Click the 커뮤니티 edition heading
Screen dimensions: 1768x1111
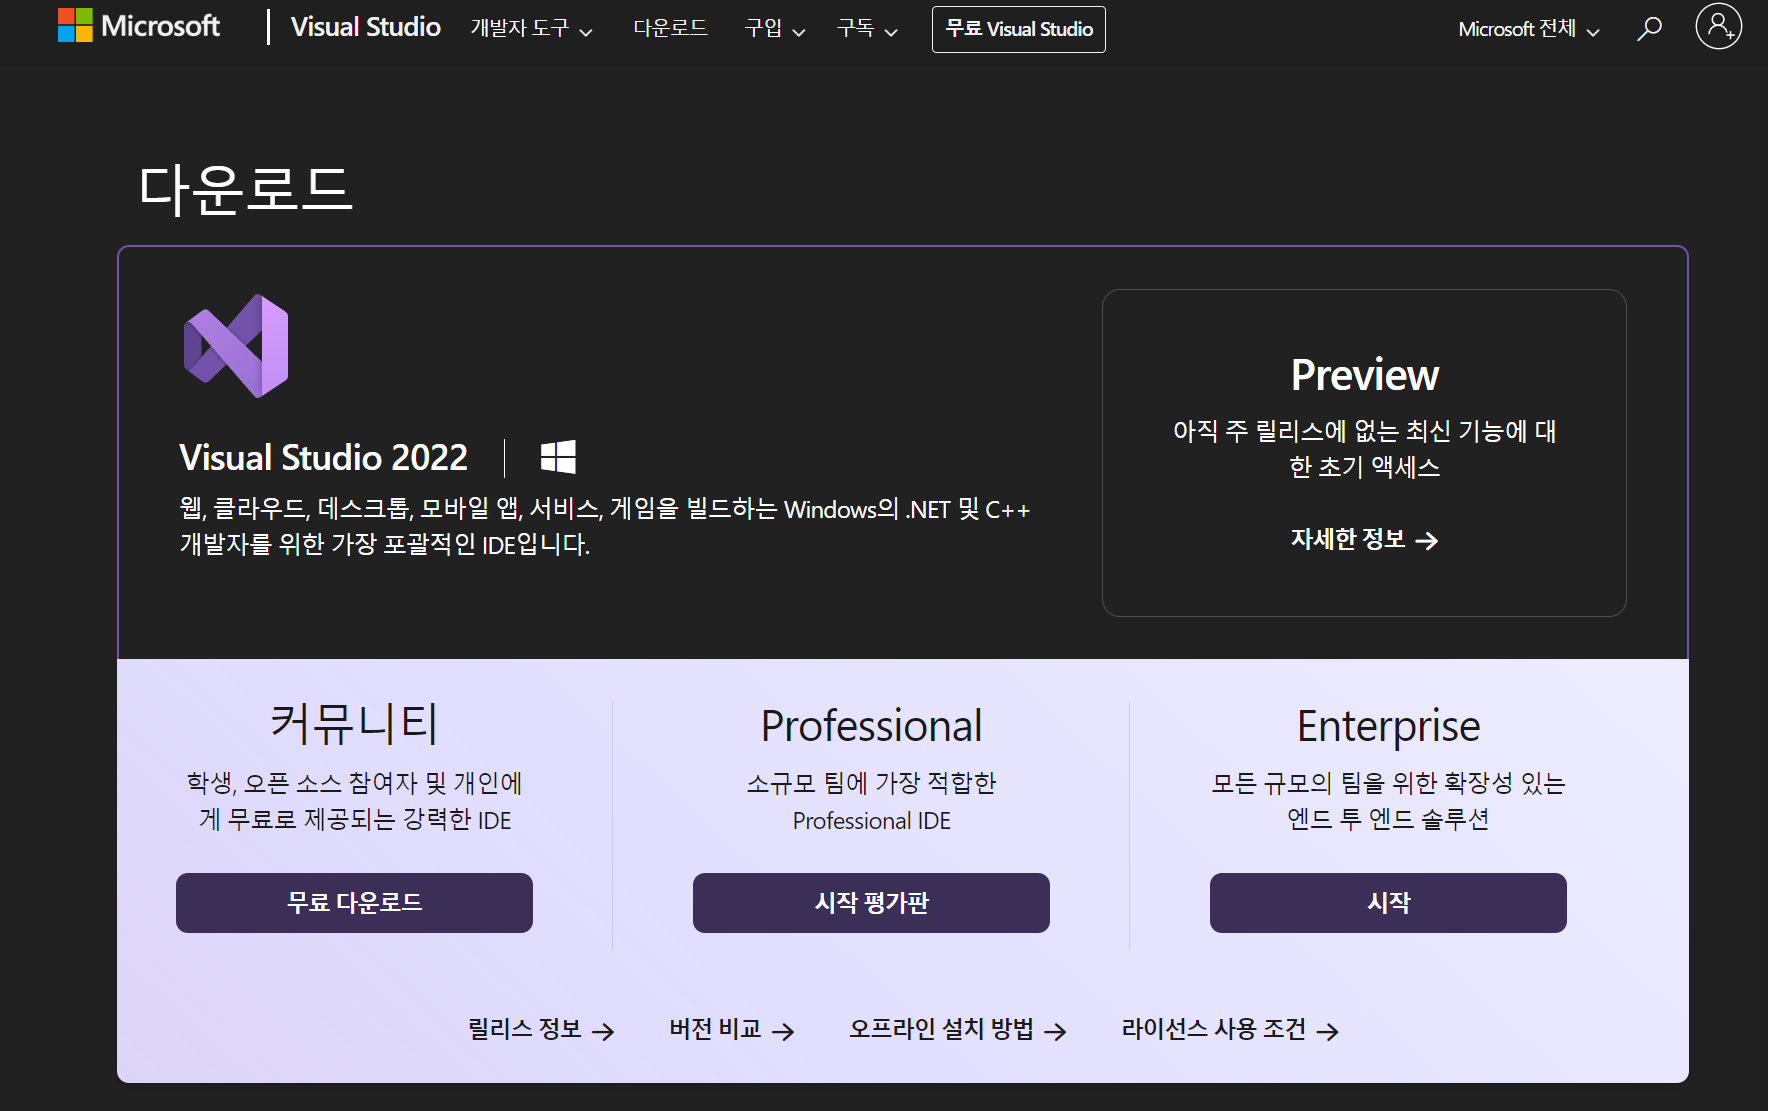pyautogui.click(x=354, y=723)
